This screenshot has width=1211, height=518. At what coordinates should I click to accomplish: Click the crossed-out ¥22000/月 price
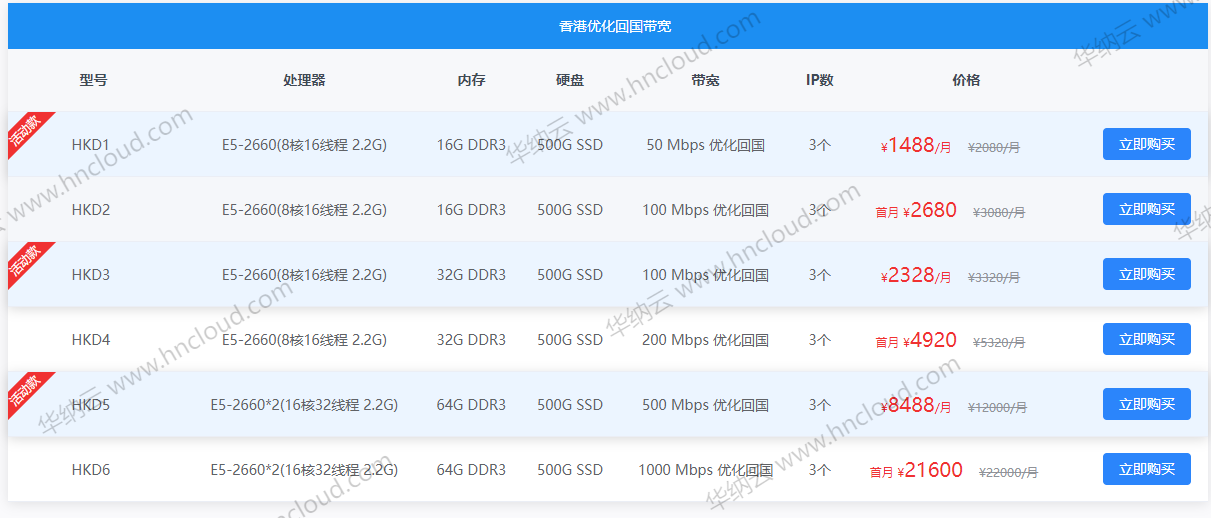tap(1008, 472)
